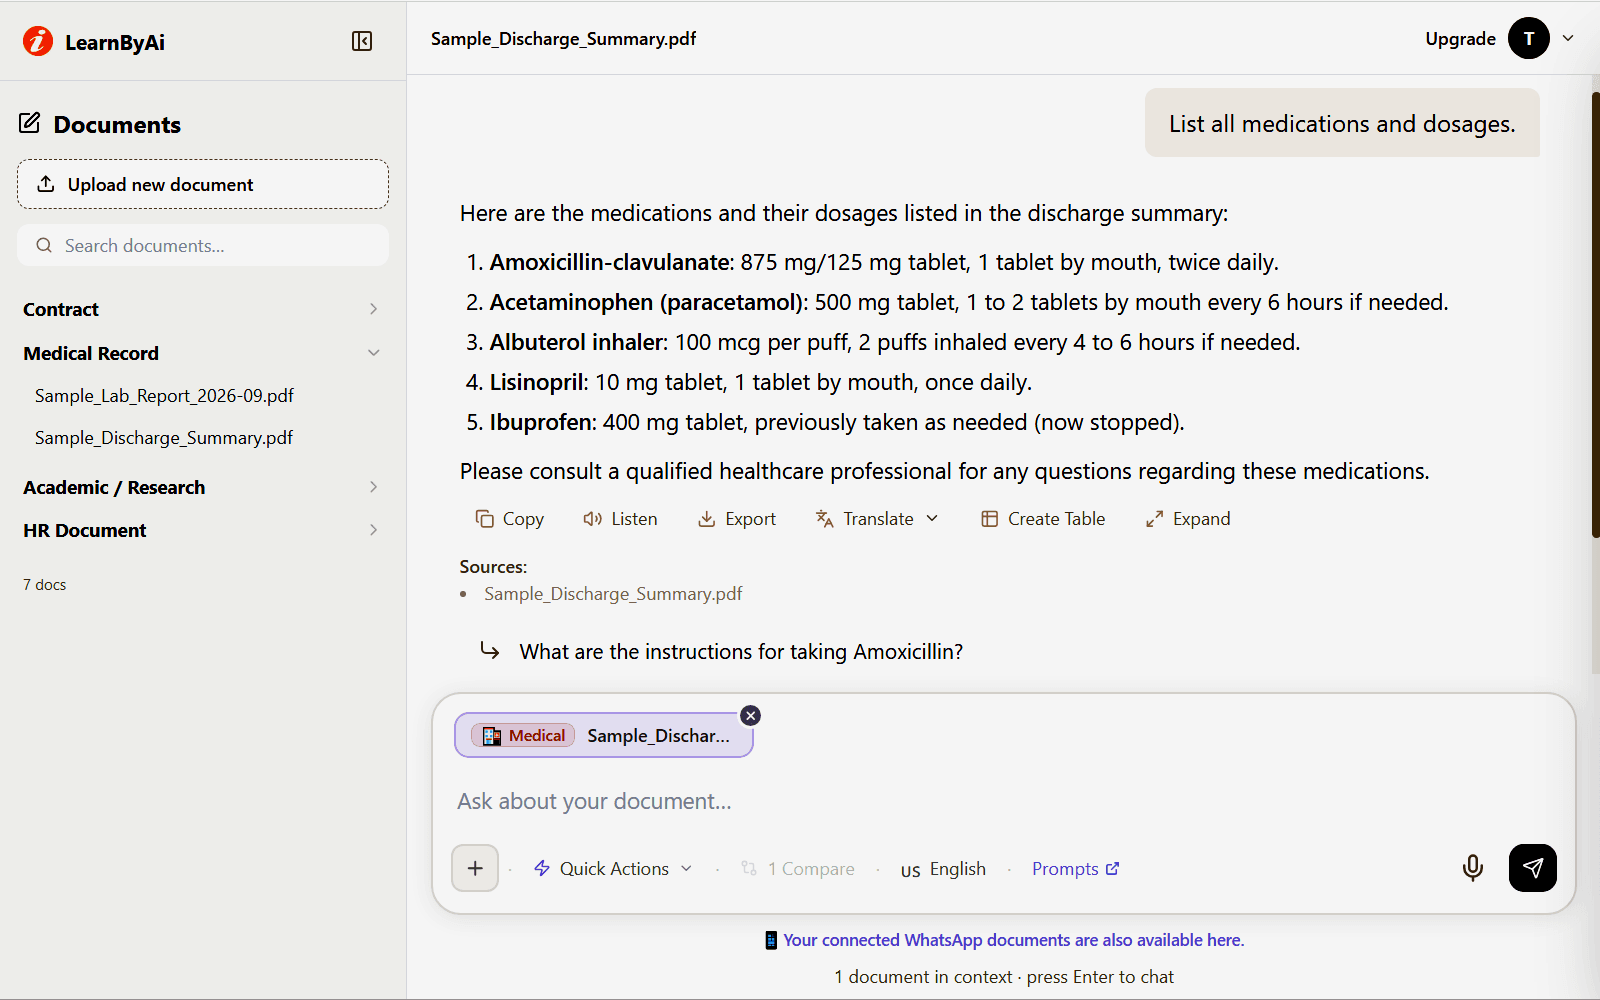Open Sample_Lab_Report_2026-09.pdf in sidebar

(164, 395)
